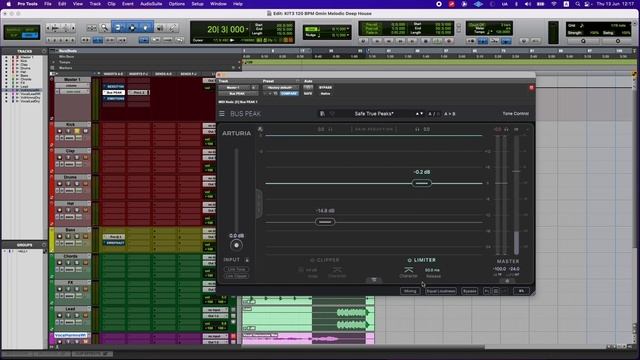The height and width of the screenshot is (360, 640).
Task: Toggle BYPASS in the plugin window header
Action: [325, 87]
